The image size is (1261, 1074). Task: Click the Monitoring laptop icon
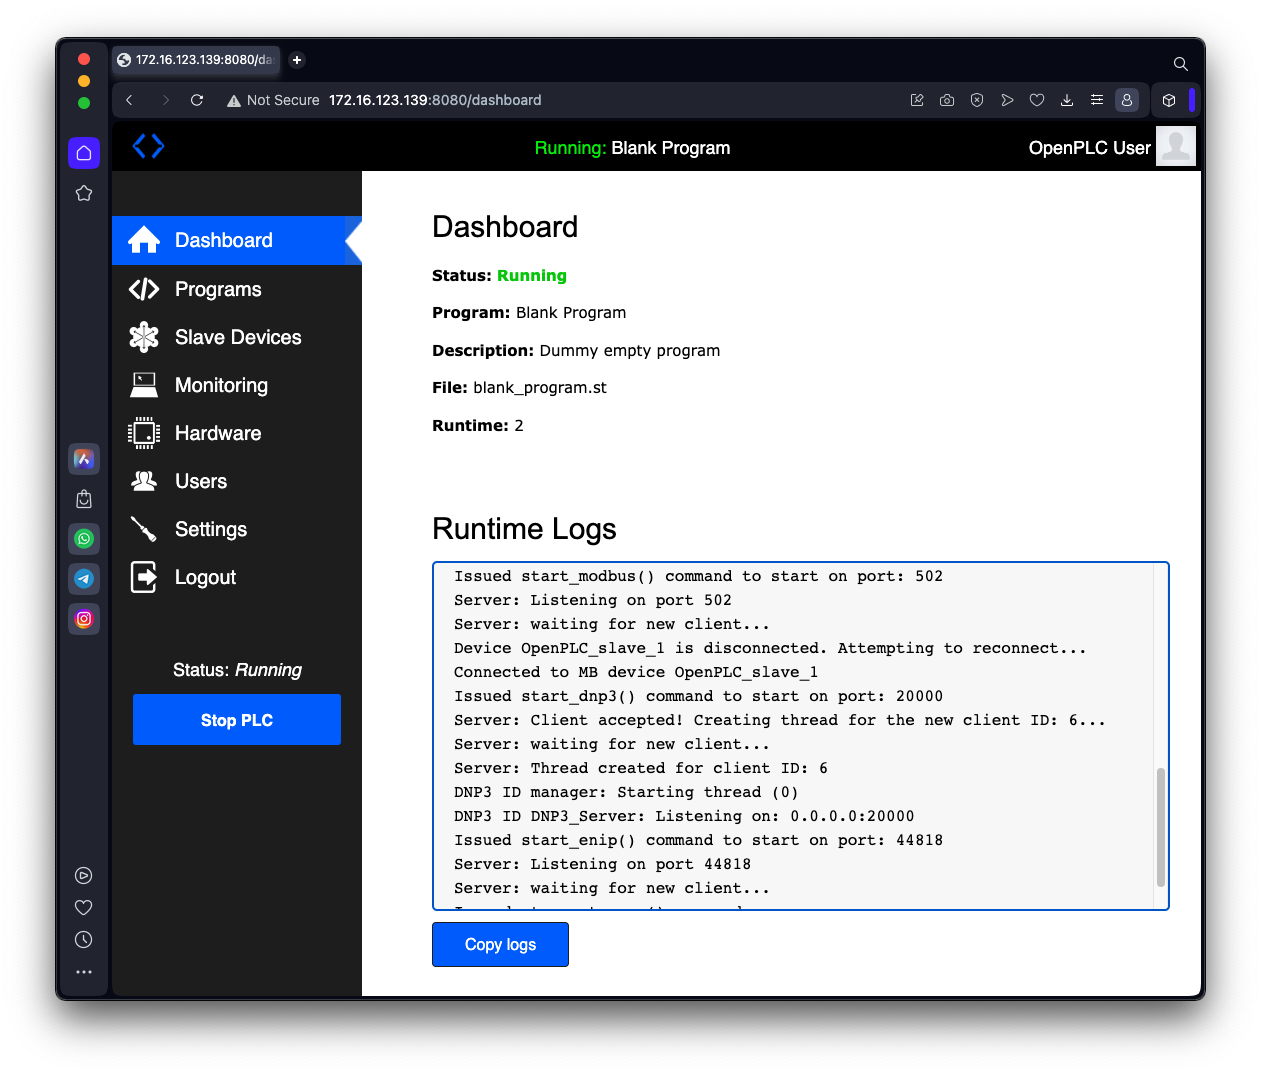pos(144,385)
